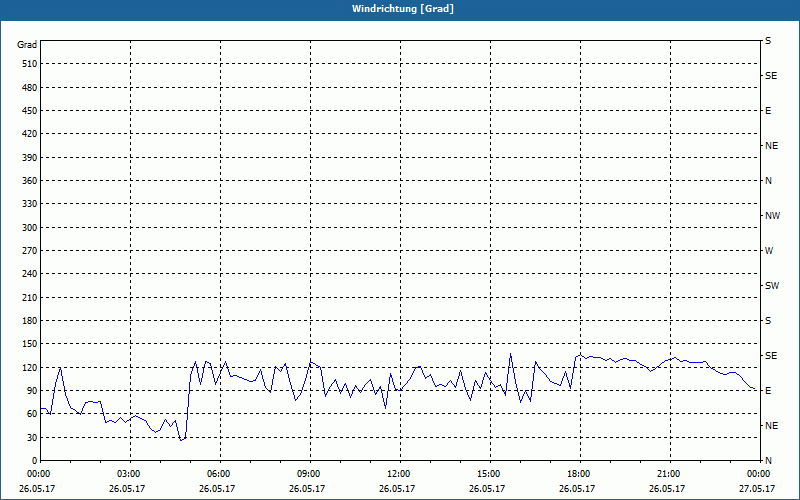This screenshot has height=500, width=800.
Task: Select the 09:00 time label
Action: point(310,474)
